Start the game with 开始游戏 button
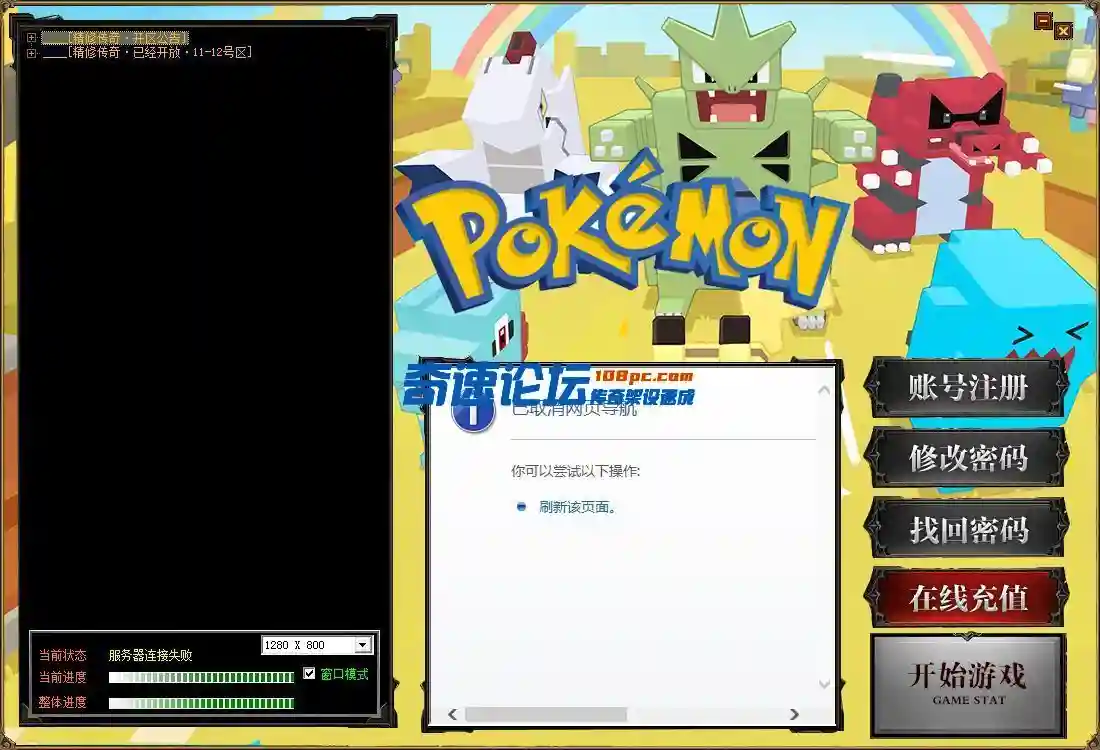This screenshot has width=1100, height=750. pos(968,684)
